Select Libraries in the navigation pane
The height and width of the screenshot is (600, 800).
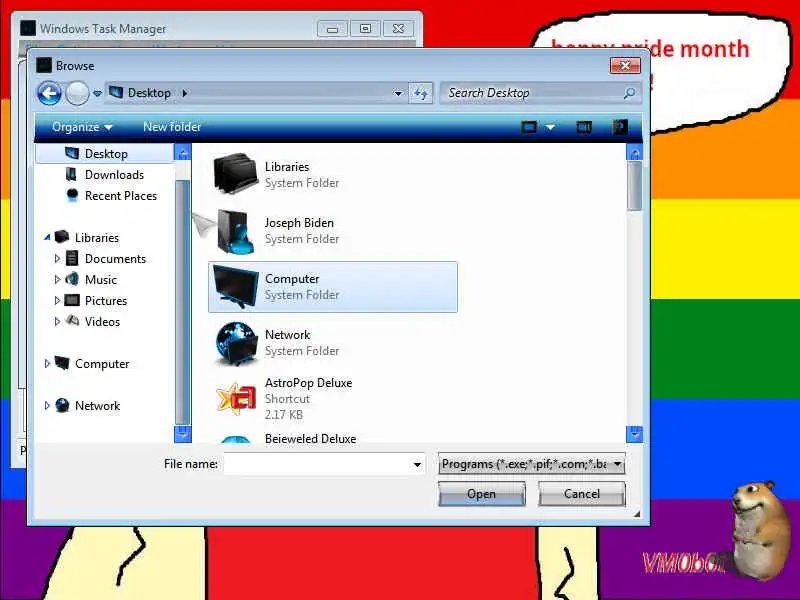pyautogui.click(x=96, y=238)
